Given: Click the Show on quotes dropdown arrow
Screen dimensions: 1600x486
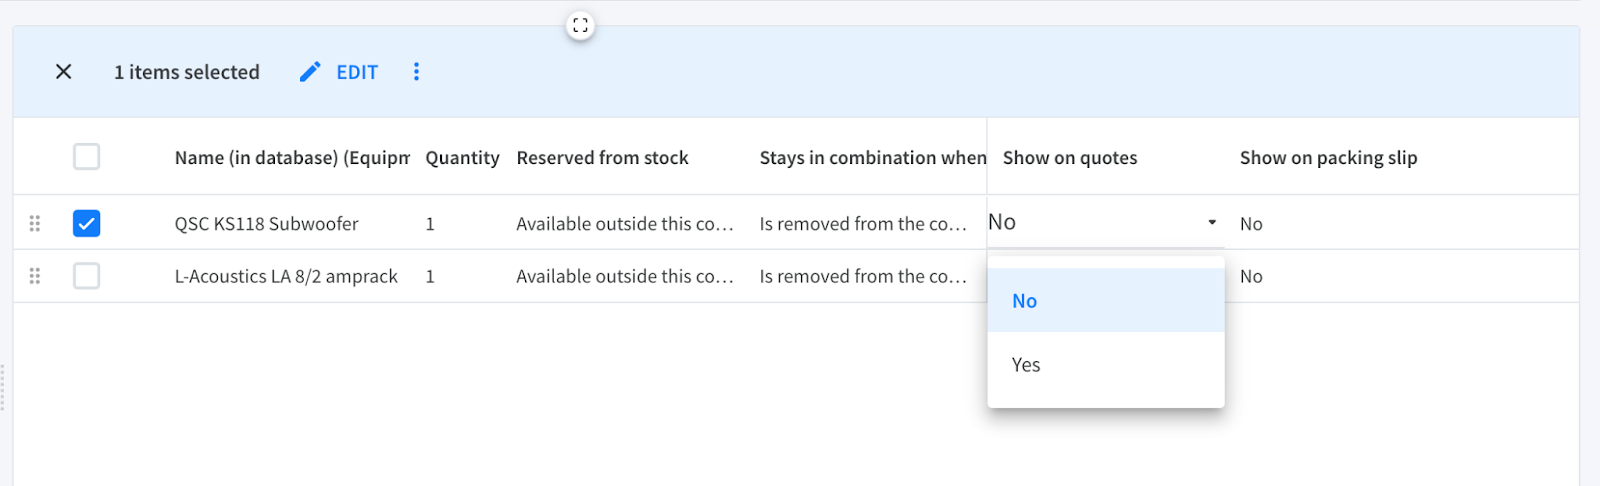Looking at the screenshot, I should tap(1212, 222).
